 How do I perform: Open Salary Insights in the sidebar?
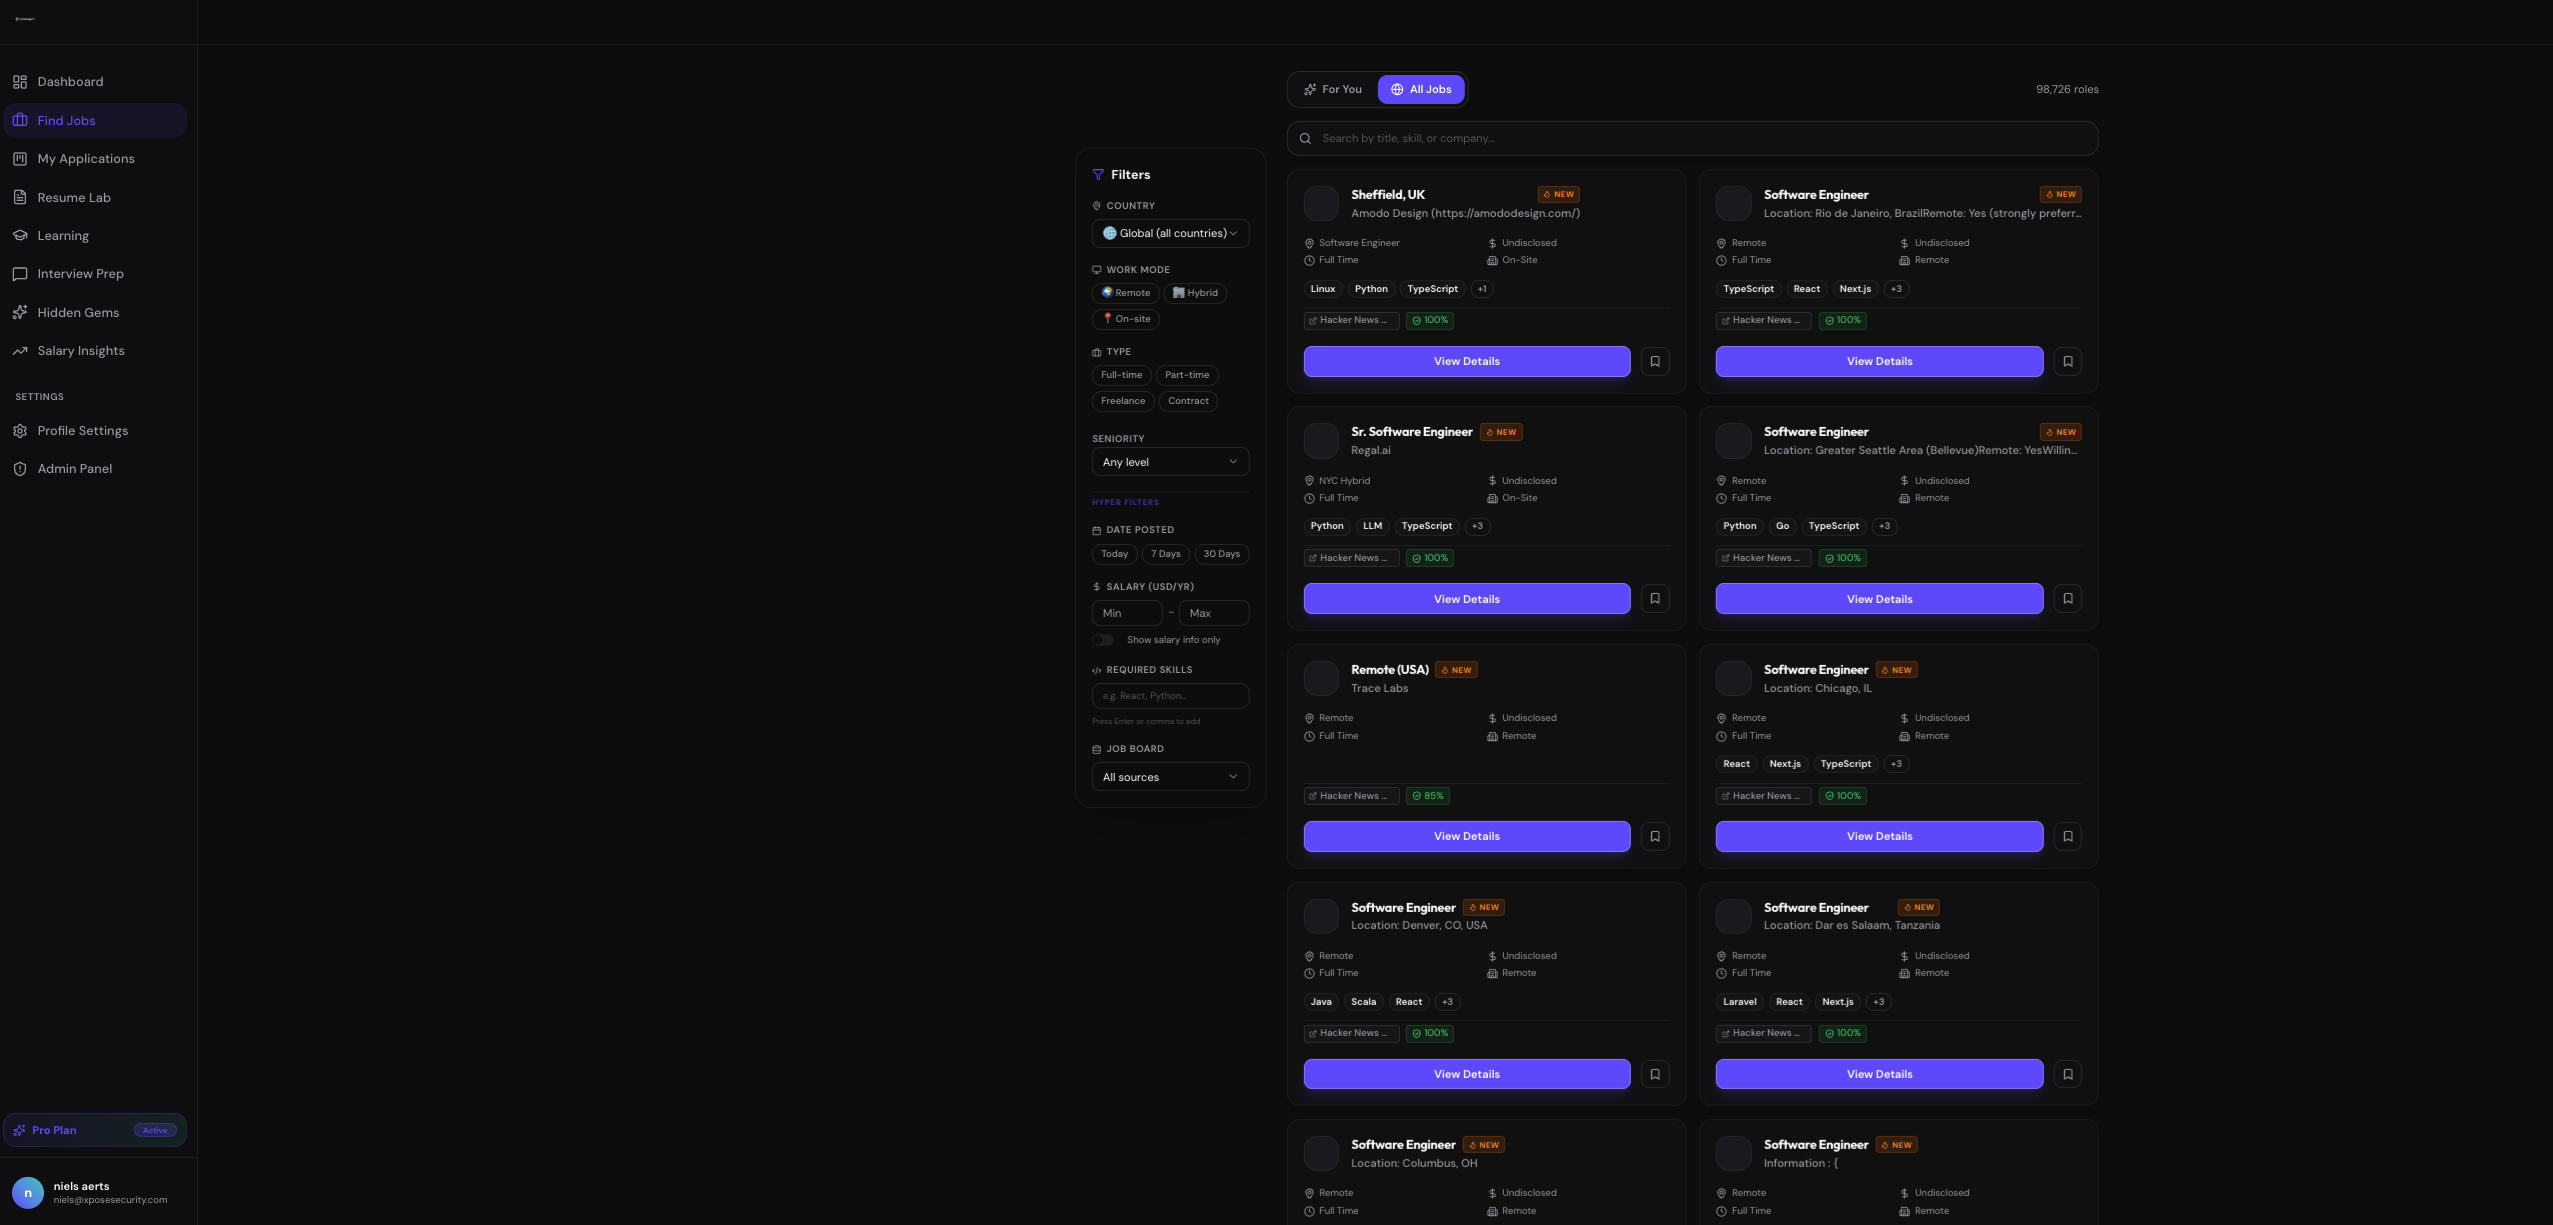tap(80, 351)
